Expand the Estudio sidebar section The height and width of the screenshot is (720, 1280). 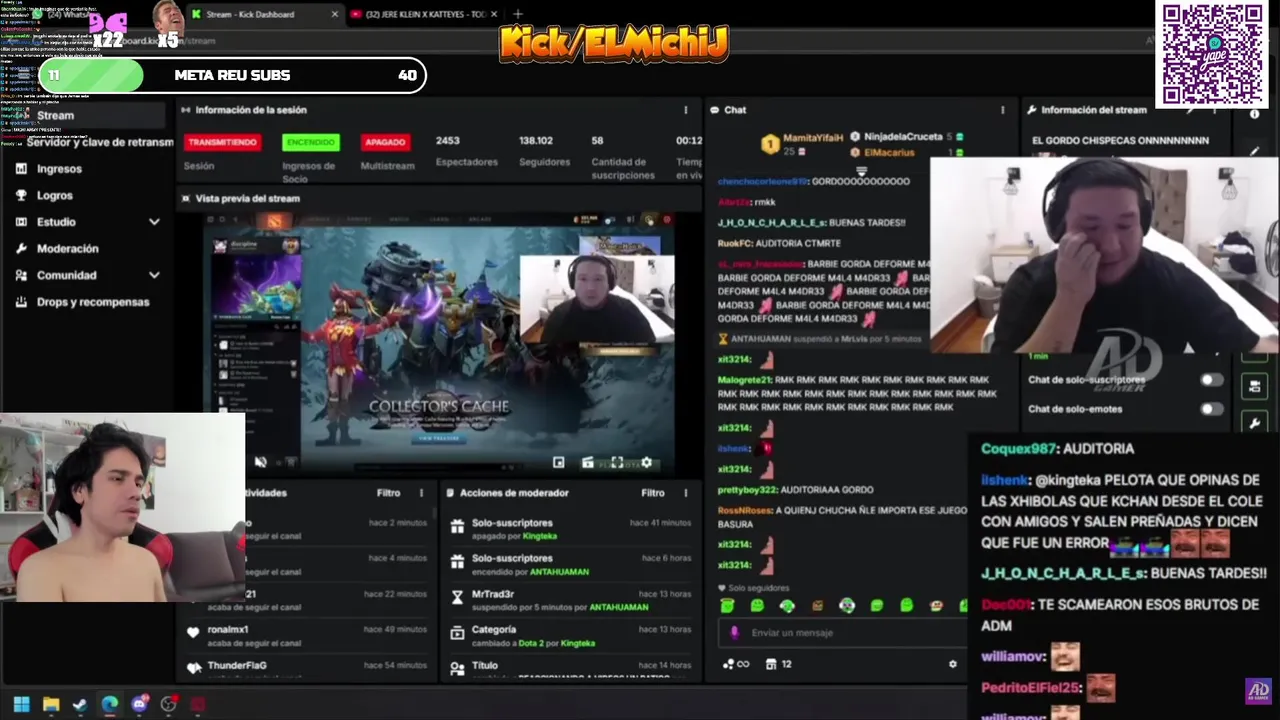(154, 222)
